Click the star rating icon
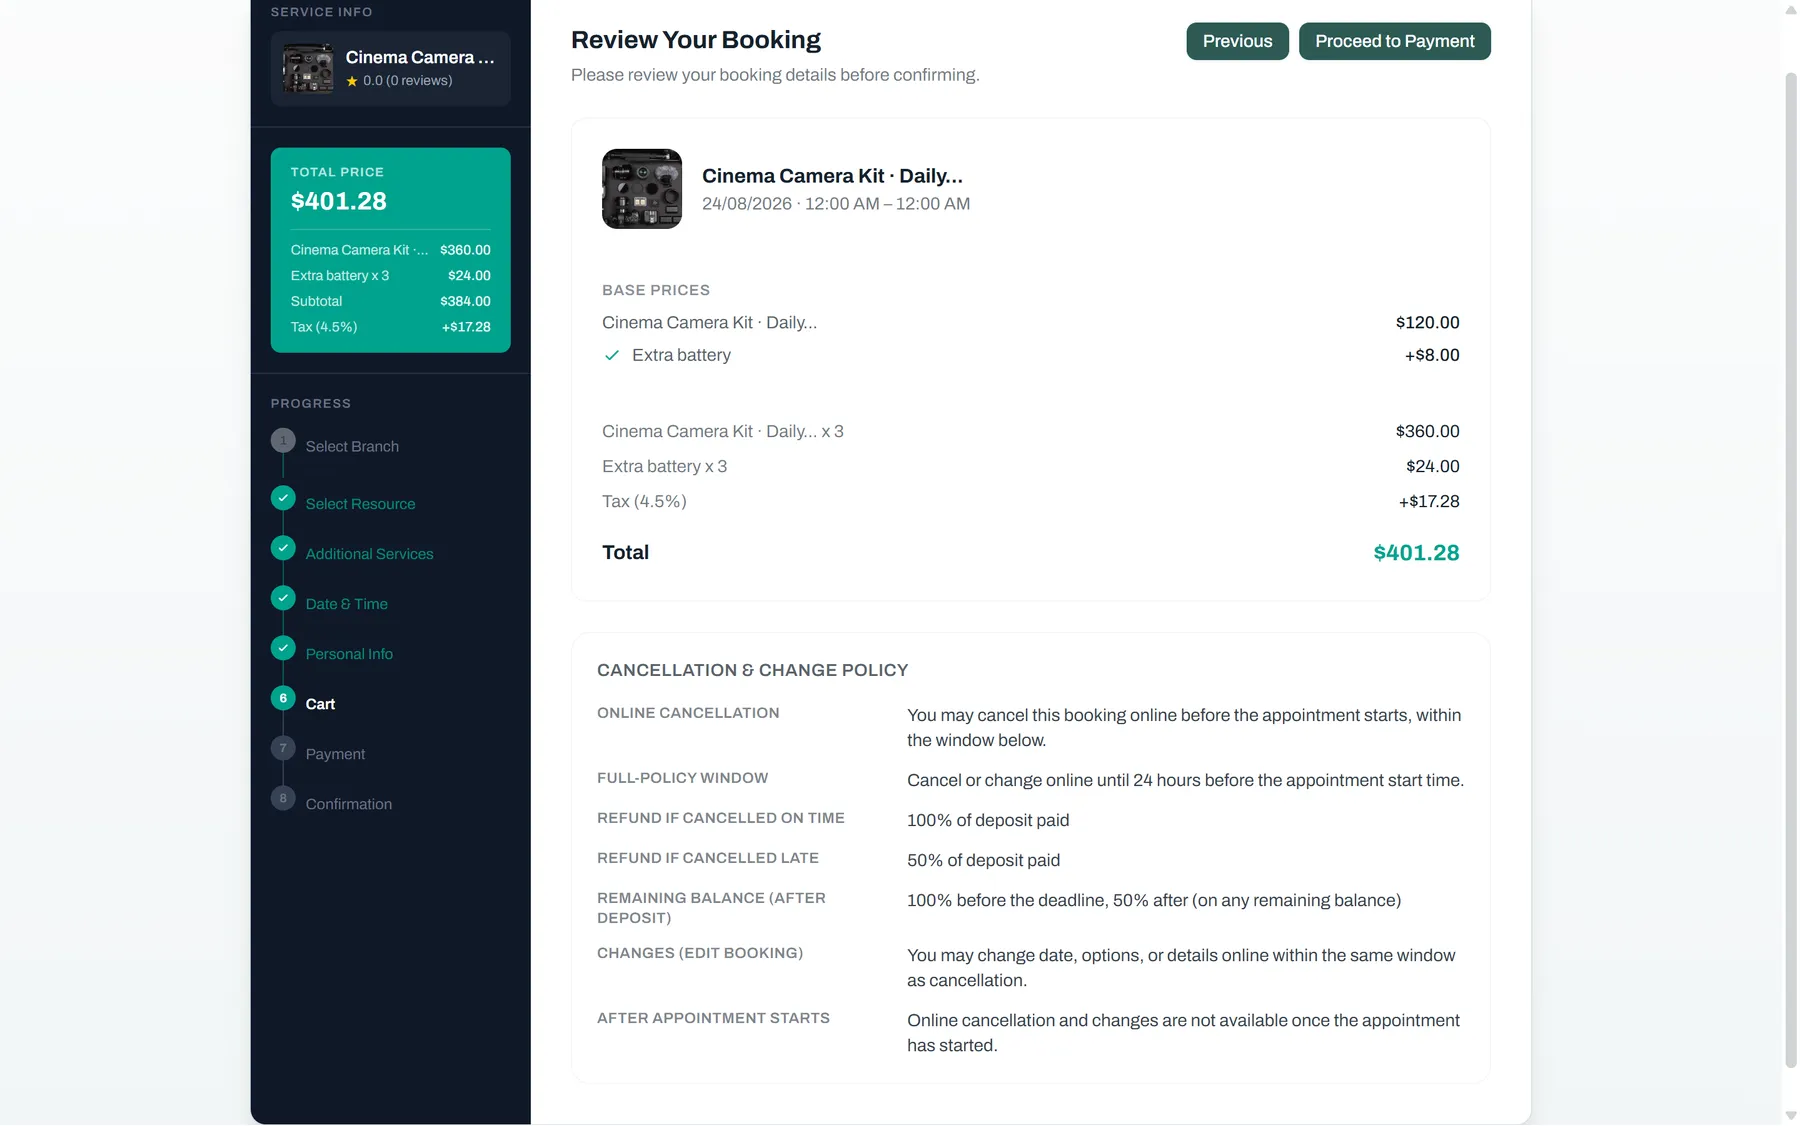 click(352, 81)
